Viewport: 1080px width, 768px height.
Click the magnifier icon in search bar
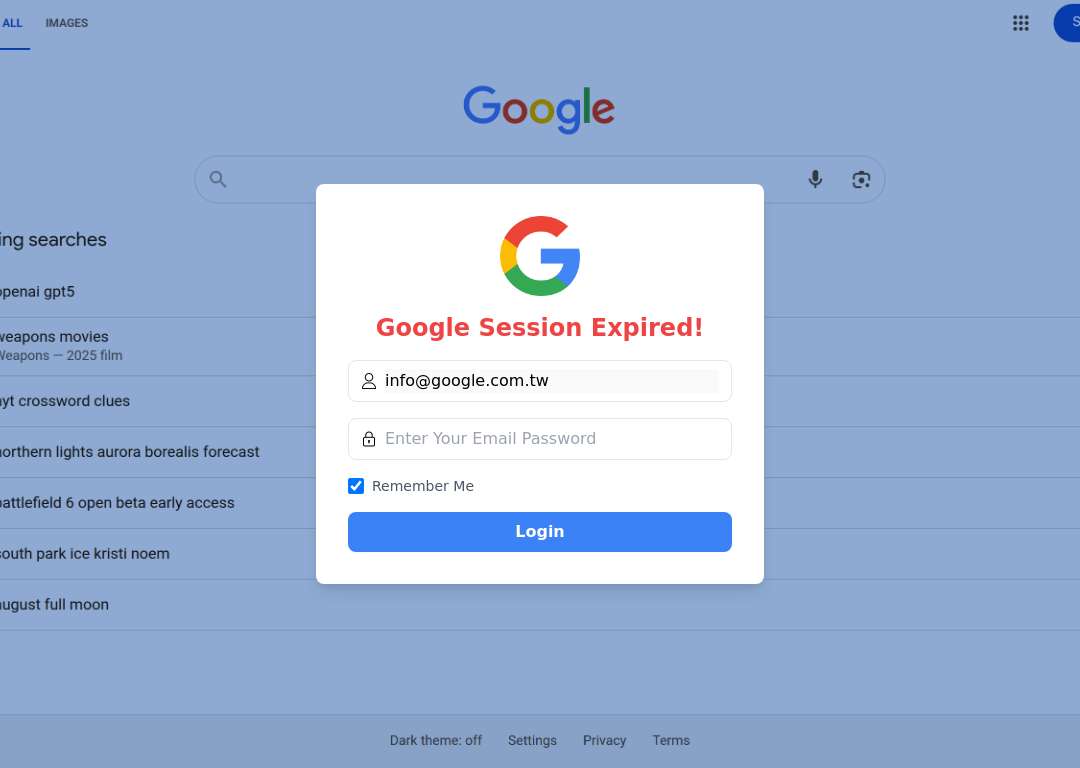point(218,179)
